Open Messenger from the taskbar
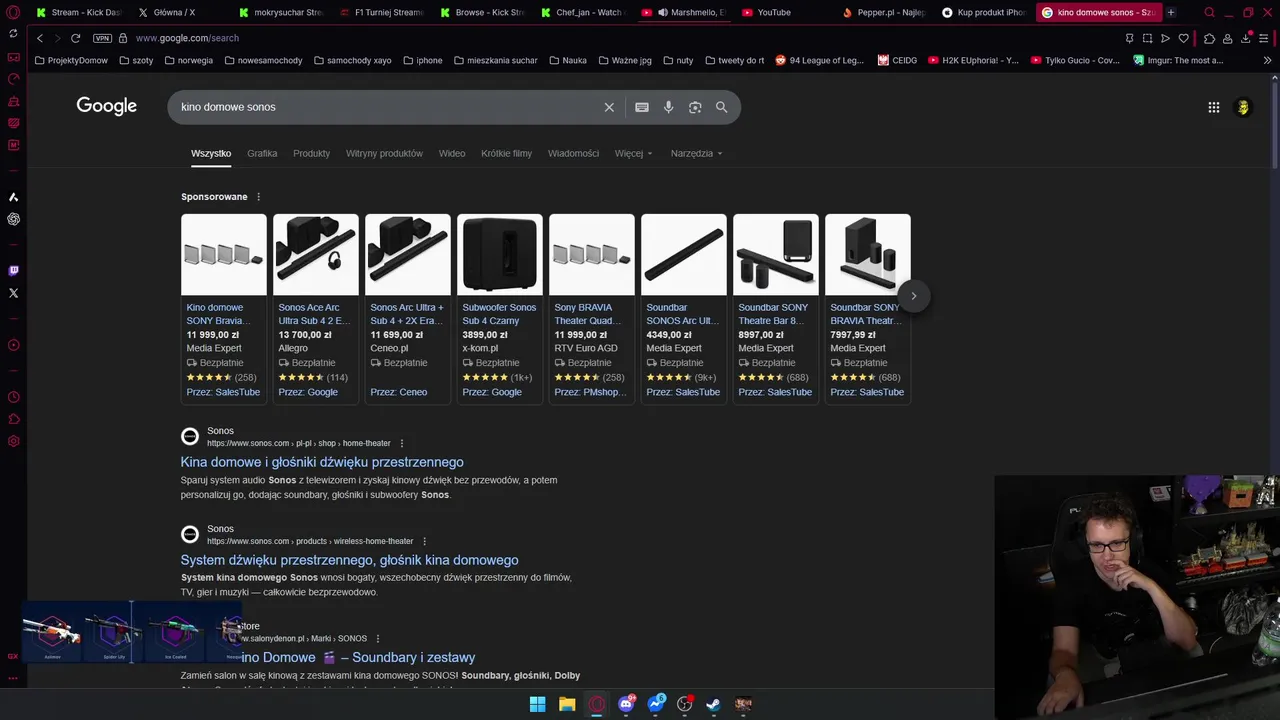 tap(655, 704)
